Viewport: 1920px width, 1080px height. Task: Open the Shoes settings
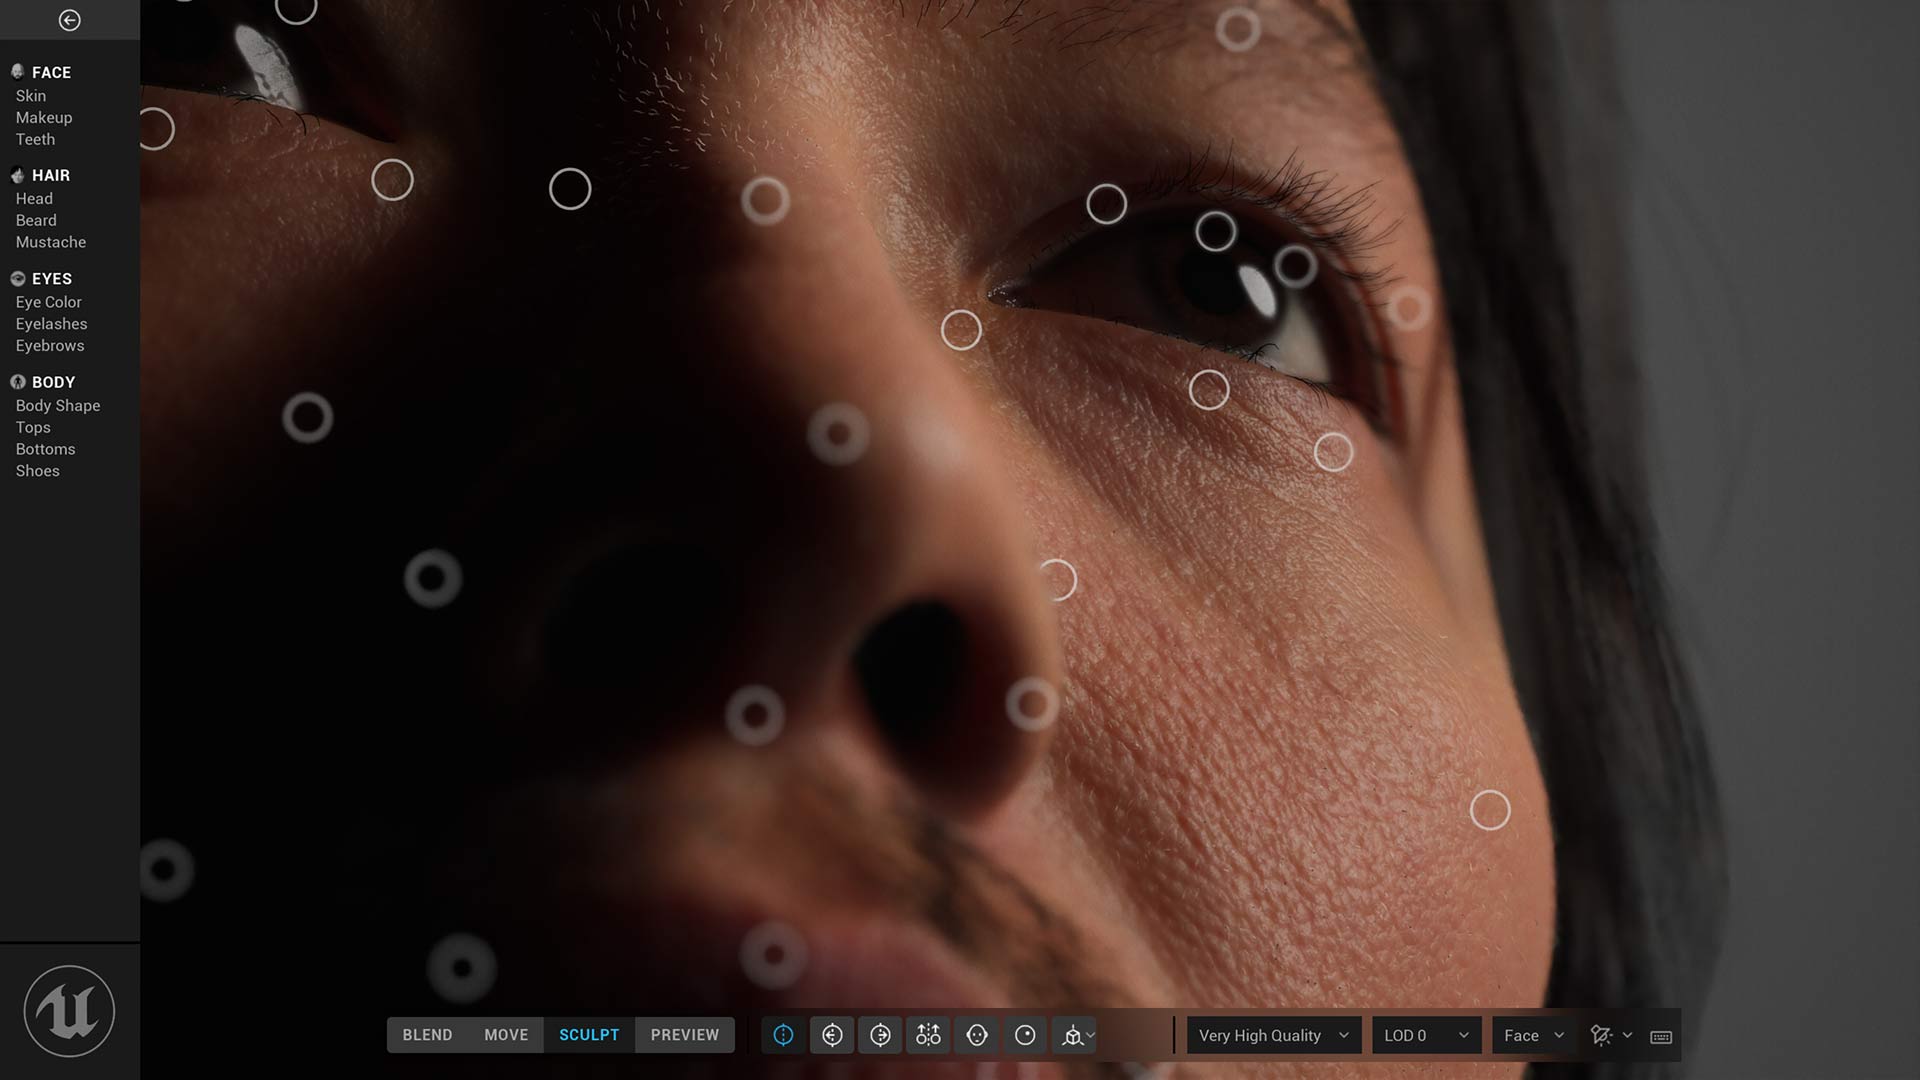[37, 471]
